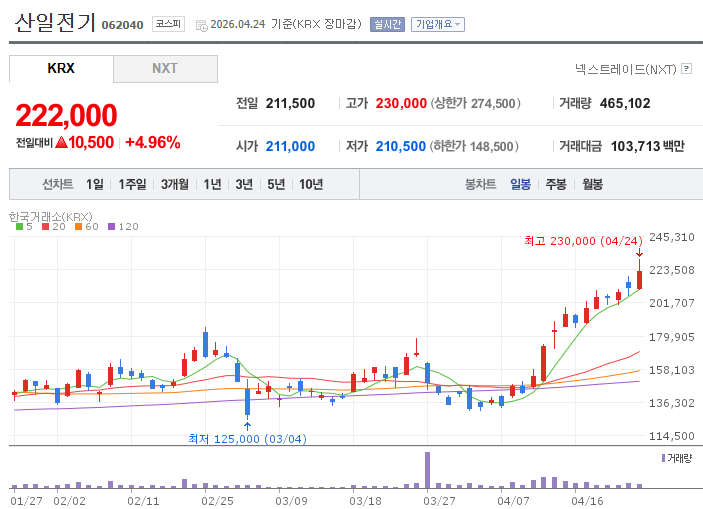Click the stock name 산일전기

[x=55, y=22]
